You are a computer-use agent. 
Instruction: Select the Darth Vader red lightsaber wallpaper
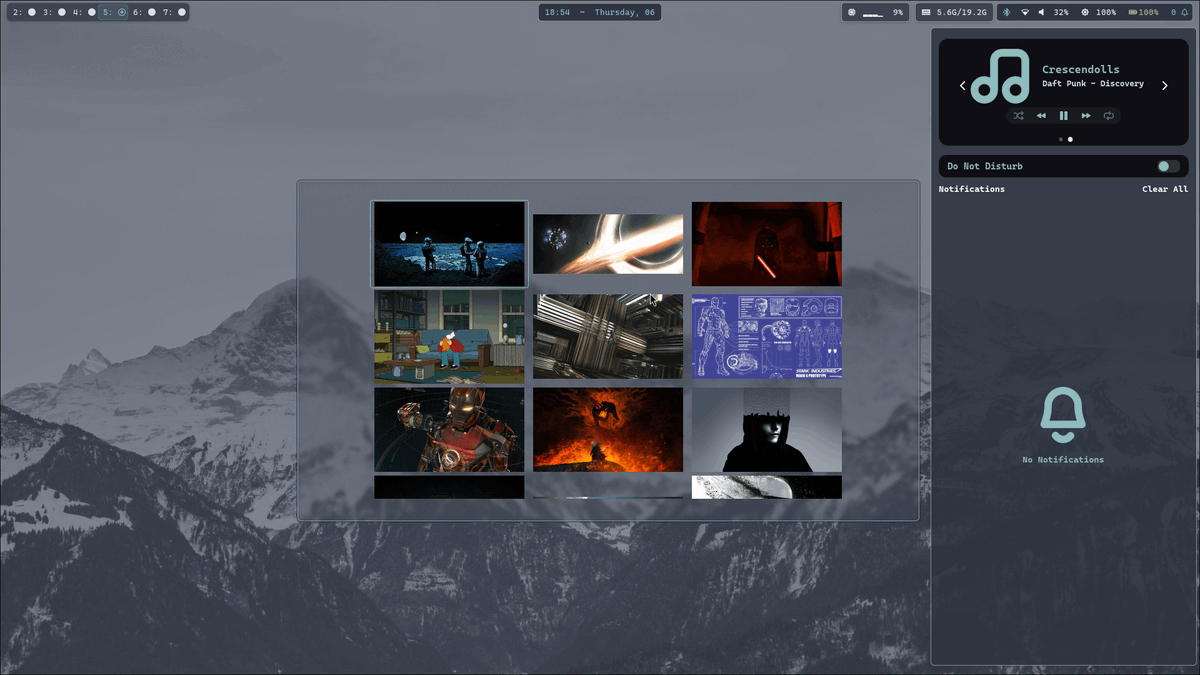coord(767,244)
